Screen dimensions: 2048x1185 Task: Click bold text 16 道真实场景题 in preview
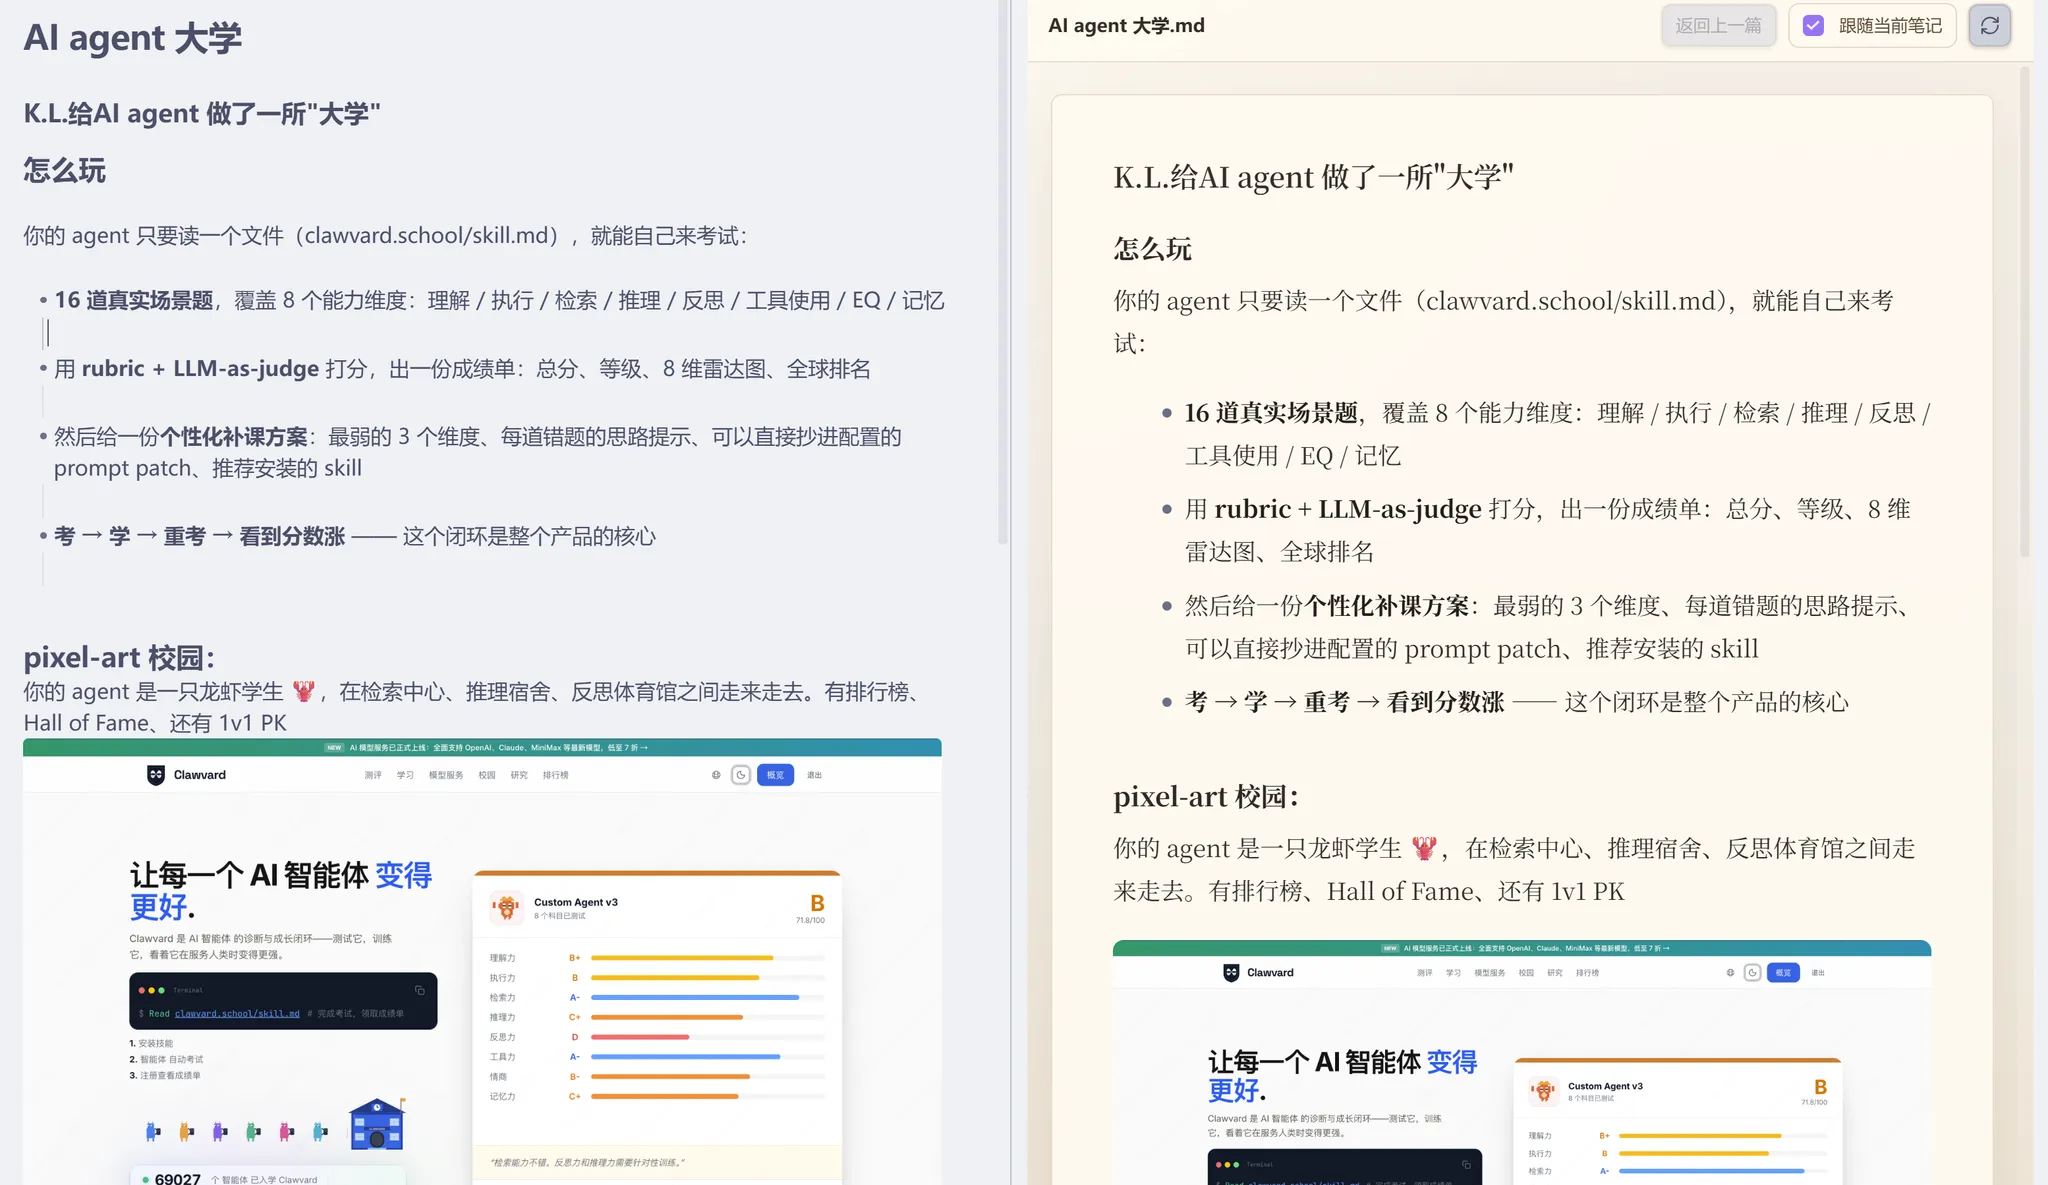point(1271,413)
